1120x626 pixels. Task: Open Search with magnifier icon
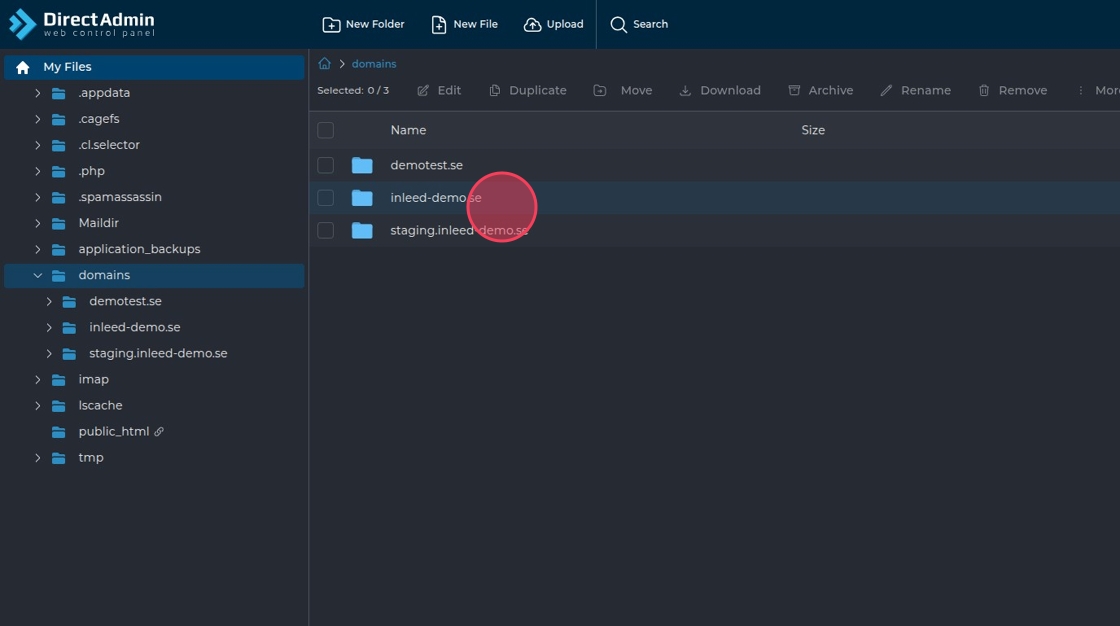coord(619,24)
